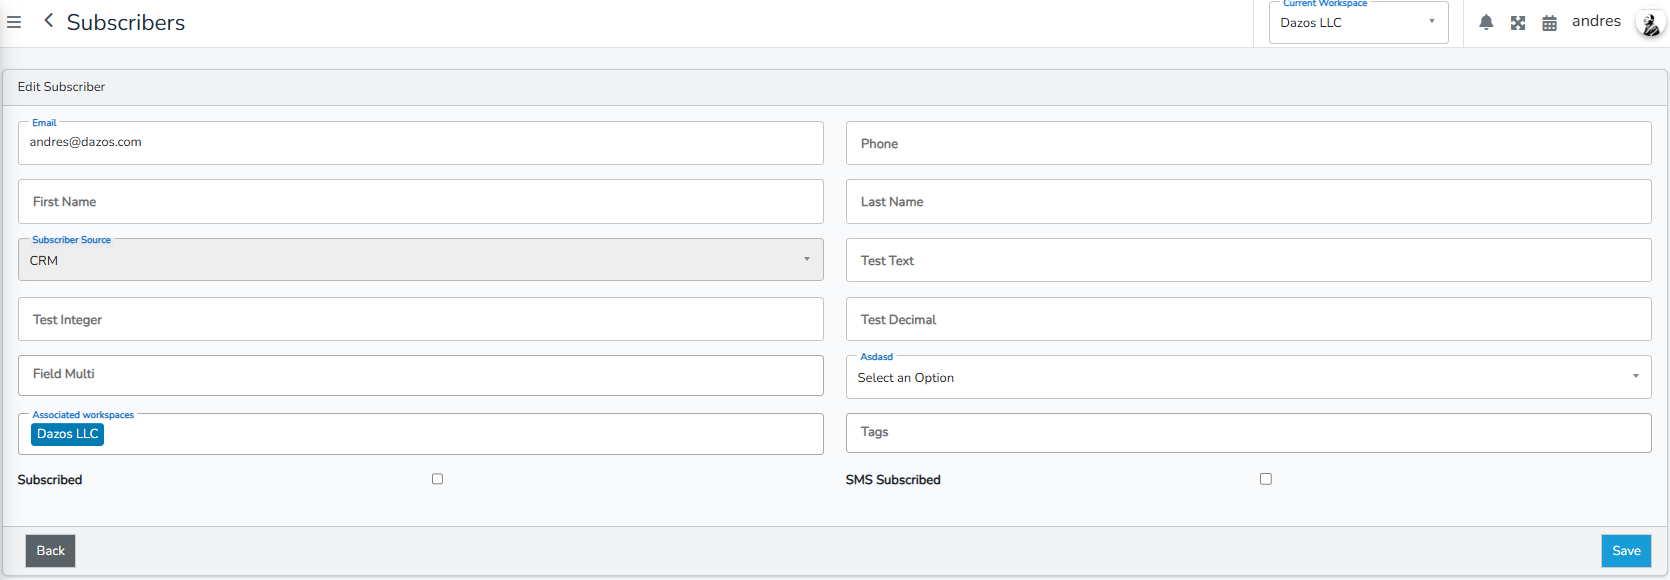
Task: Select the Dazos LLC workspace tag chip
Action: pos(67,434)
